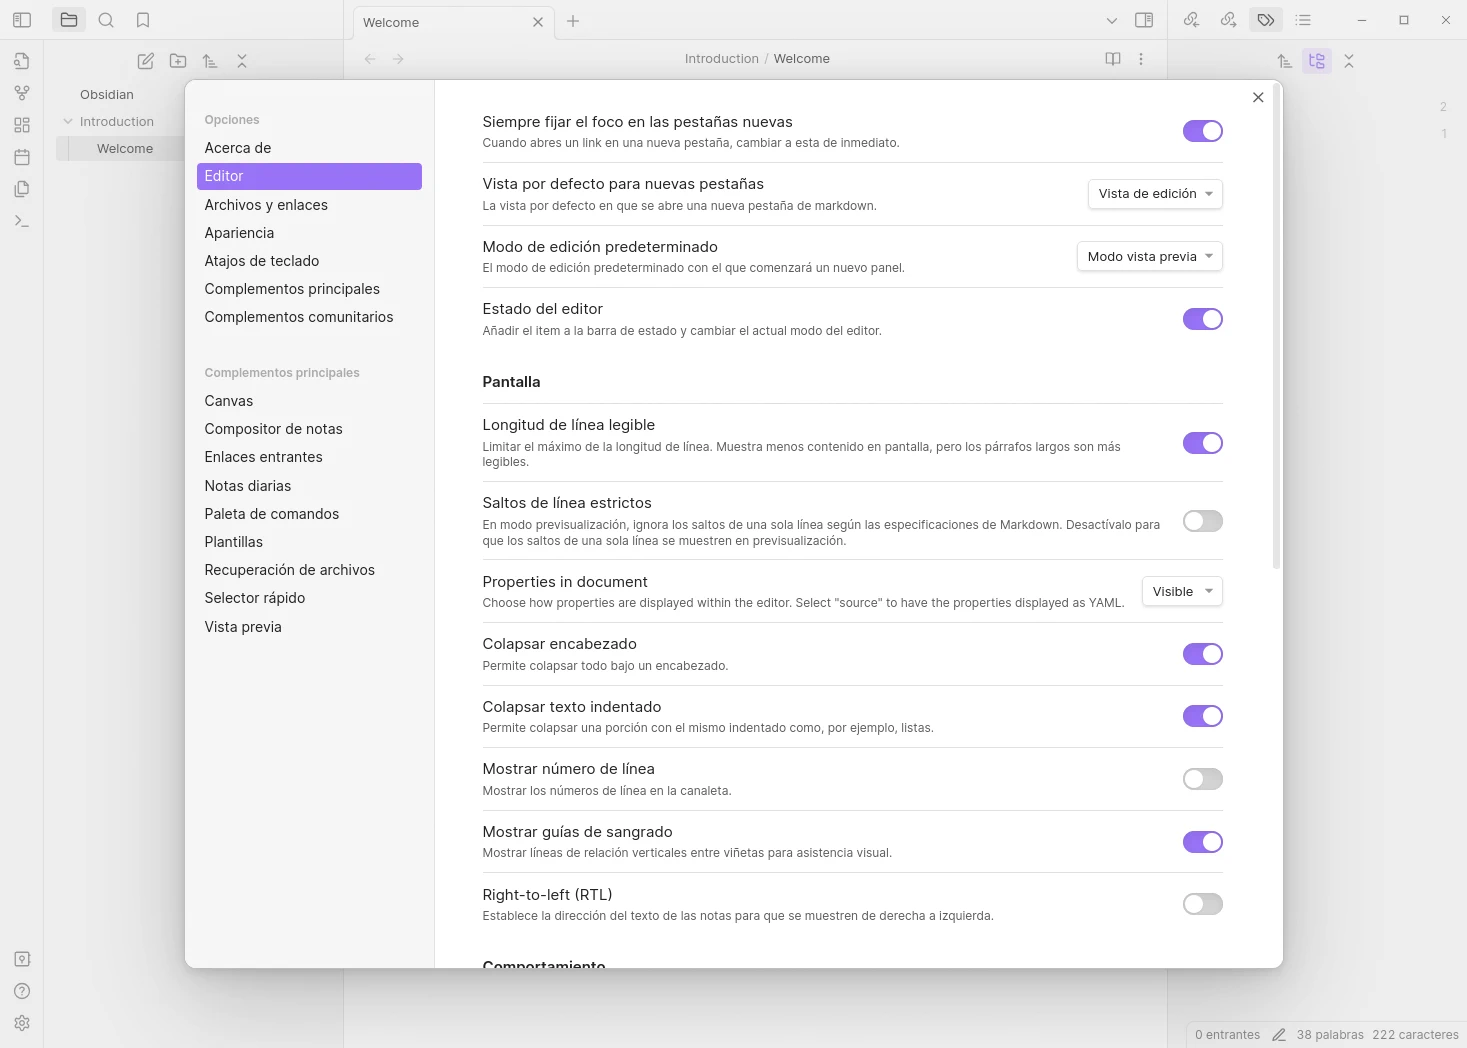Enable Right-to-left (RTL) toggle
This screenshot has width=1467, height=1048.
(1202, 904)
